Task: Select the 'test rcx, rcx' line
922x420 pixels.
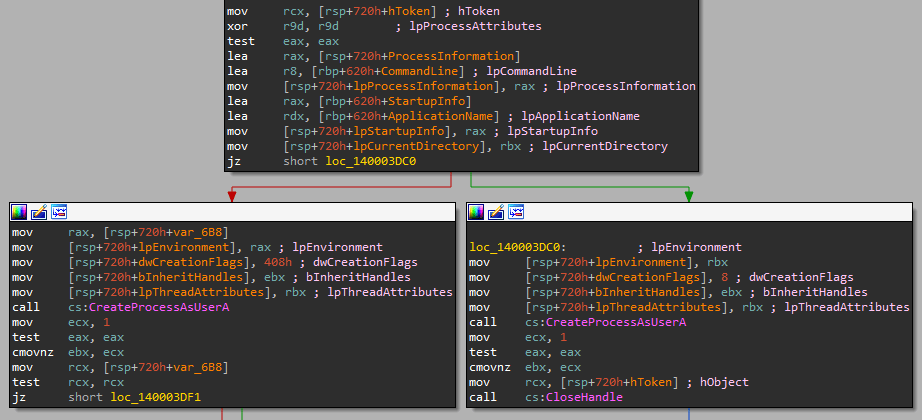Action: point(68,382)
